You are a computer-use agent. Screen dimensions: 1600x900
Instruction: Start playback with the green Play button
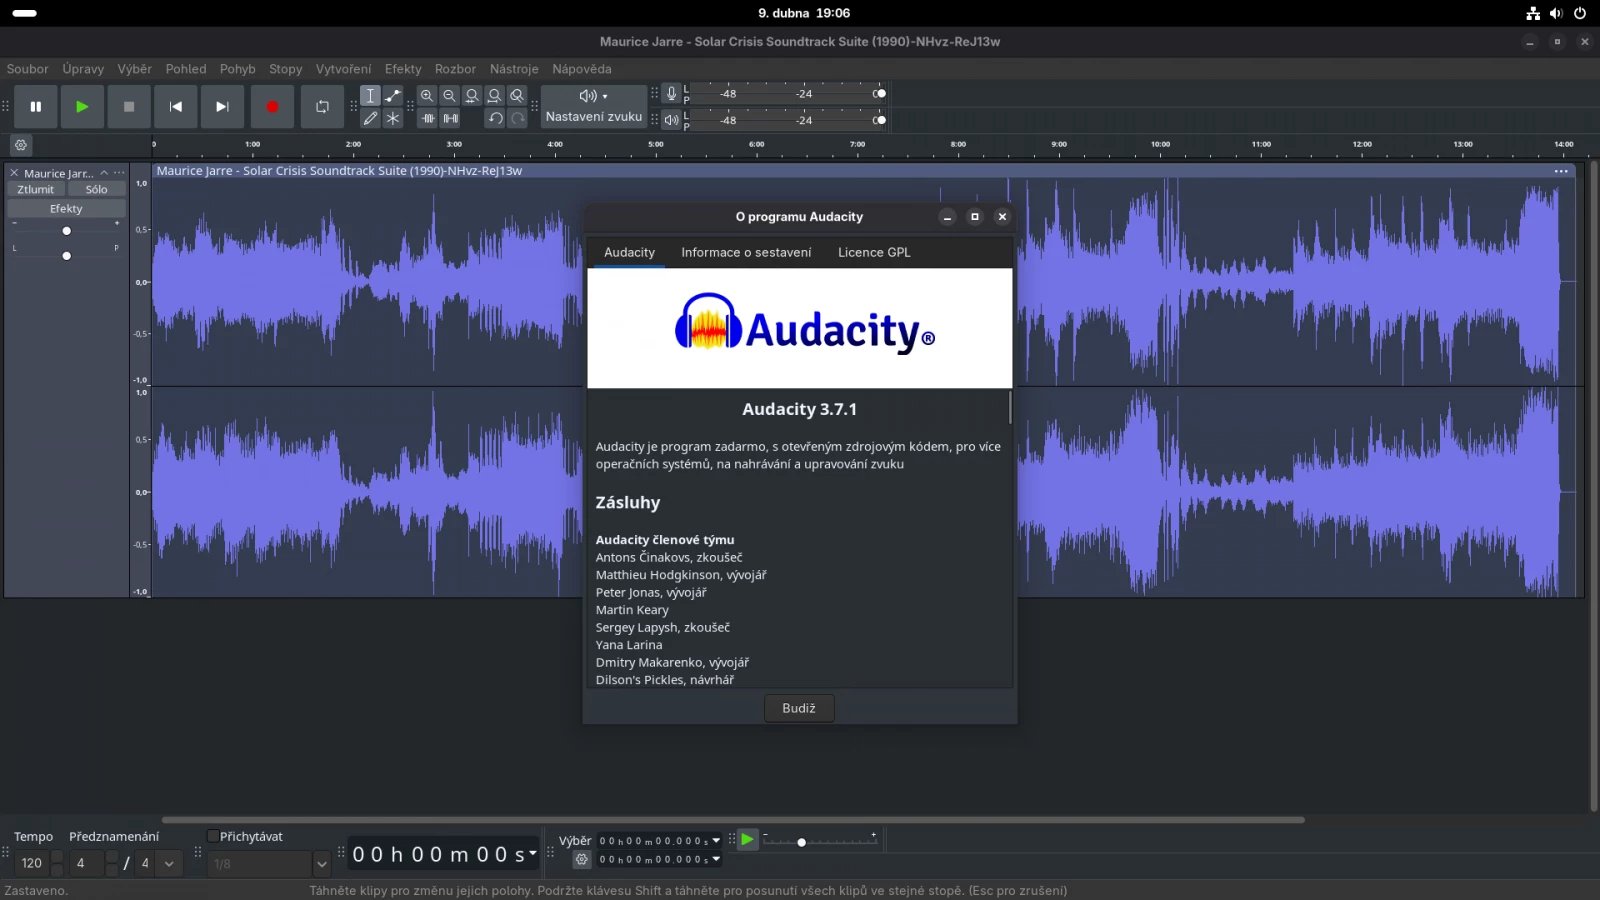pyautogui.click(x=82, y=107)
